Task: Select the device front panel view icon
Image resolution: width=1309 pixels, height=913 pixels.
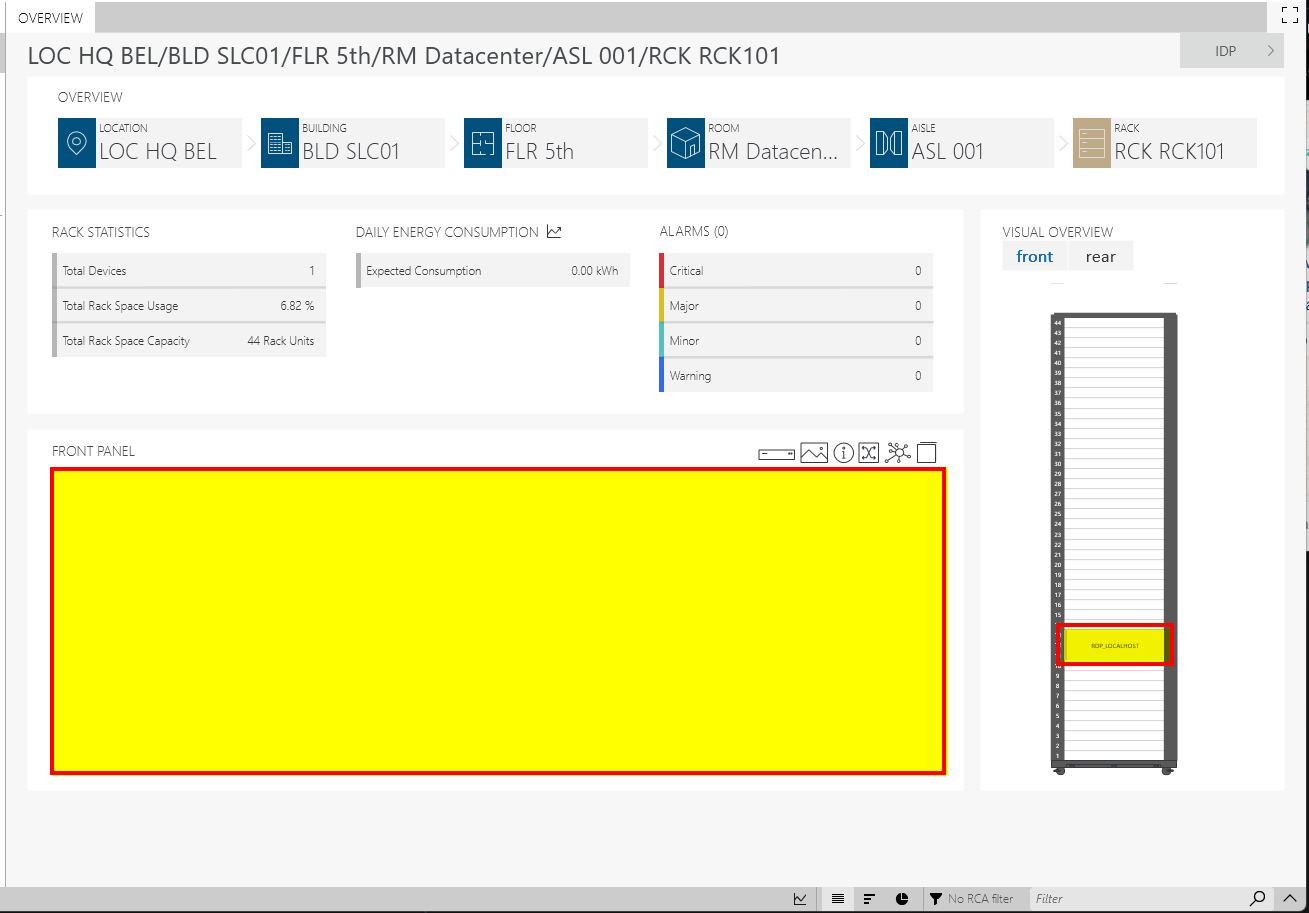Action: click(x=776, y=454)
